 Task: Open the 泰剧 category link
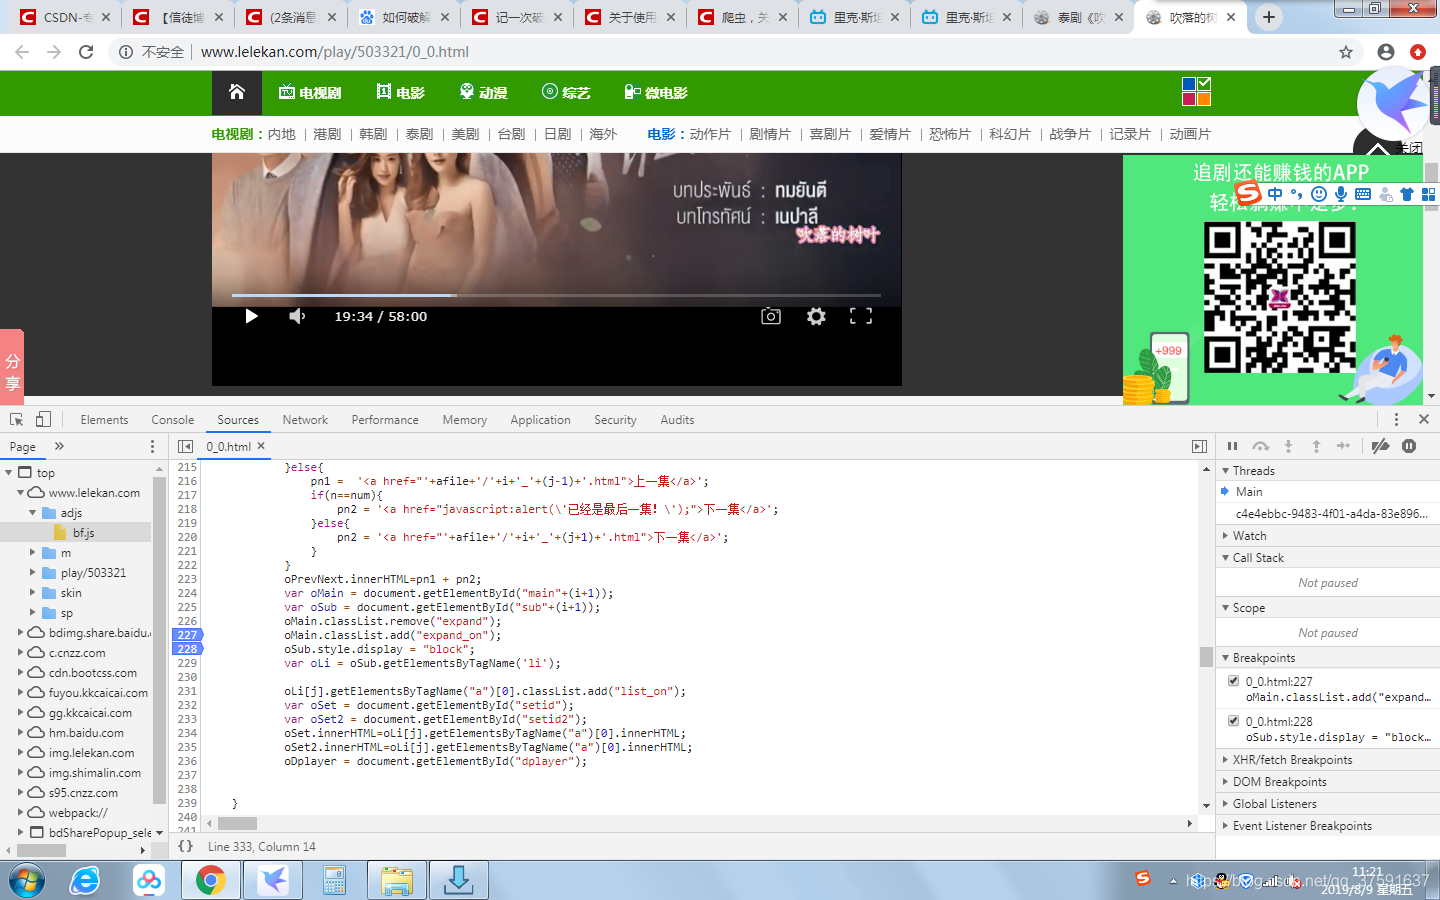pos(419,133)
